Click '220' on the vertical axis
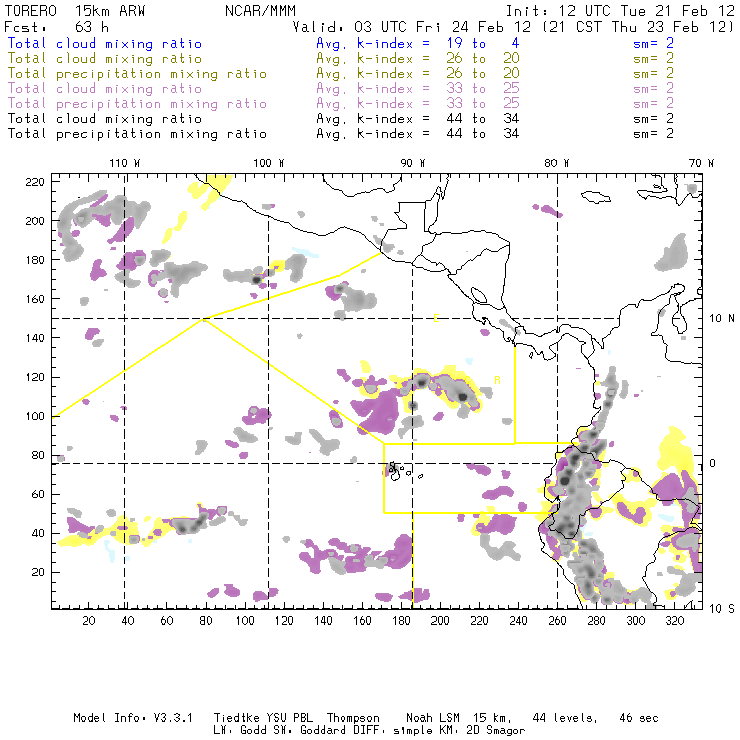The image size is (740, 740). (x=35, y=182)
